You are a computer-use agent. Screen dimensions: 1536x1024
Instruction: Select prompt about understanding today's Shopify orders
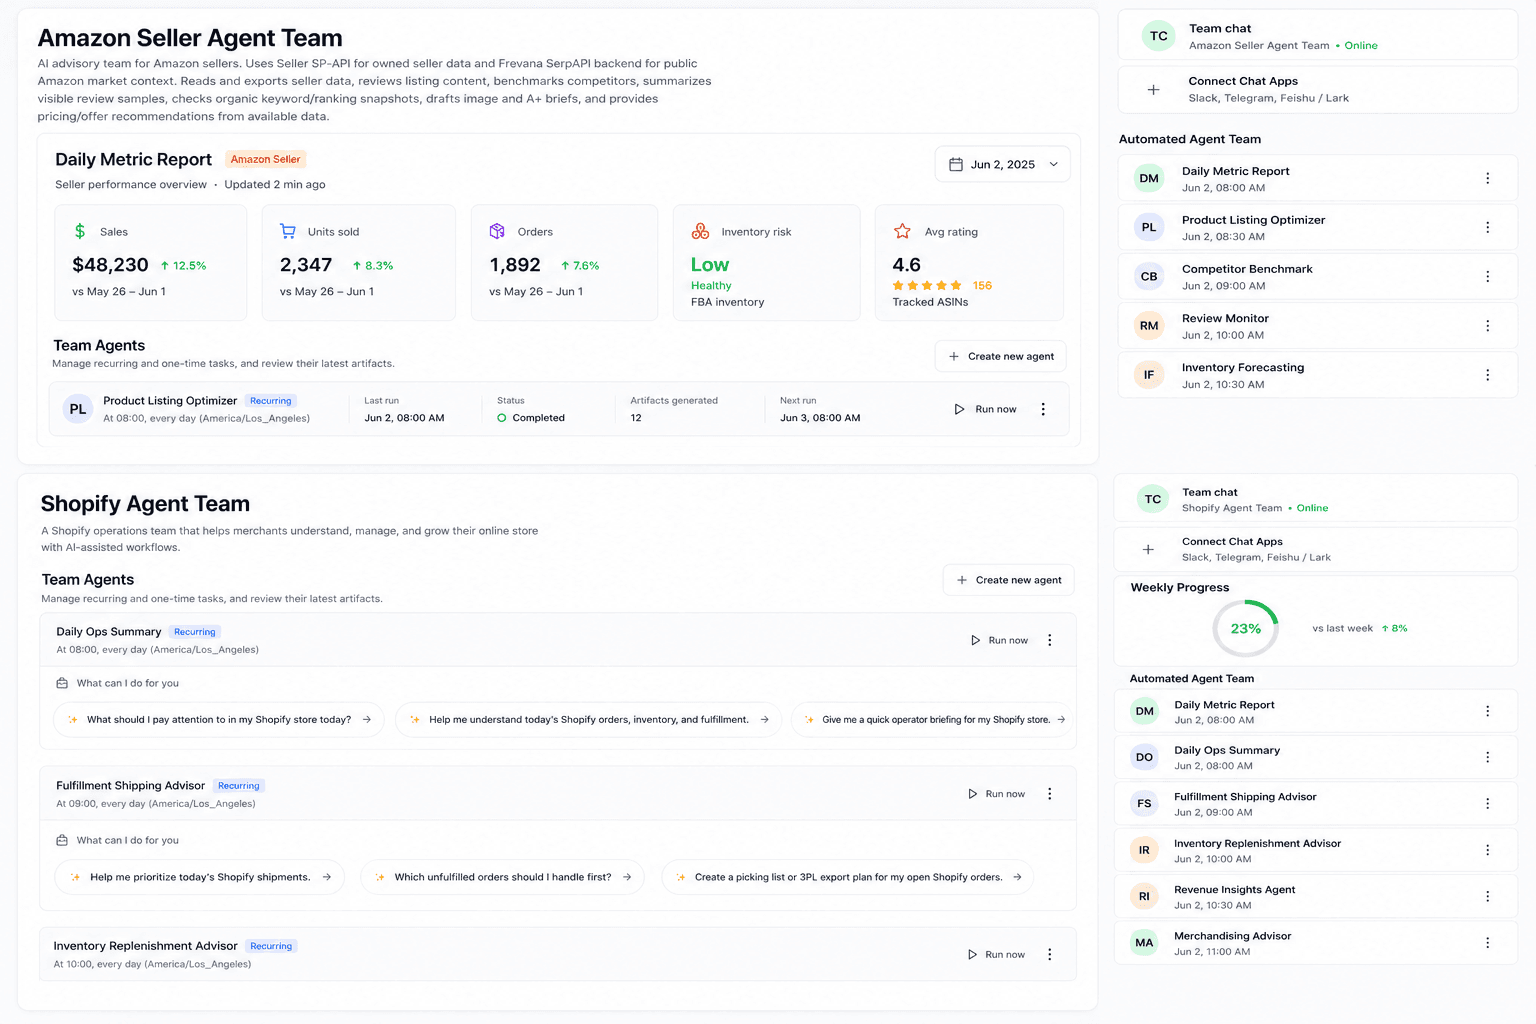[589, 720]
